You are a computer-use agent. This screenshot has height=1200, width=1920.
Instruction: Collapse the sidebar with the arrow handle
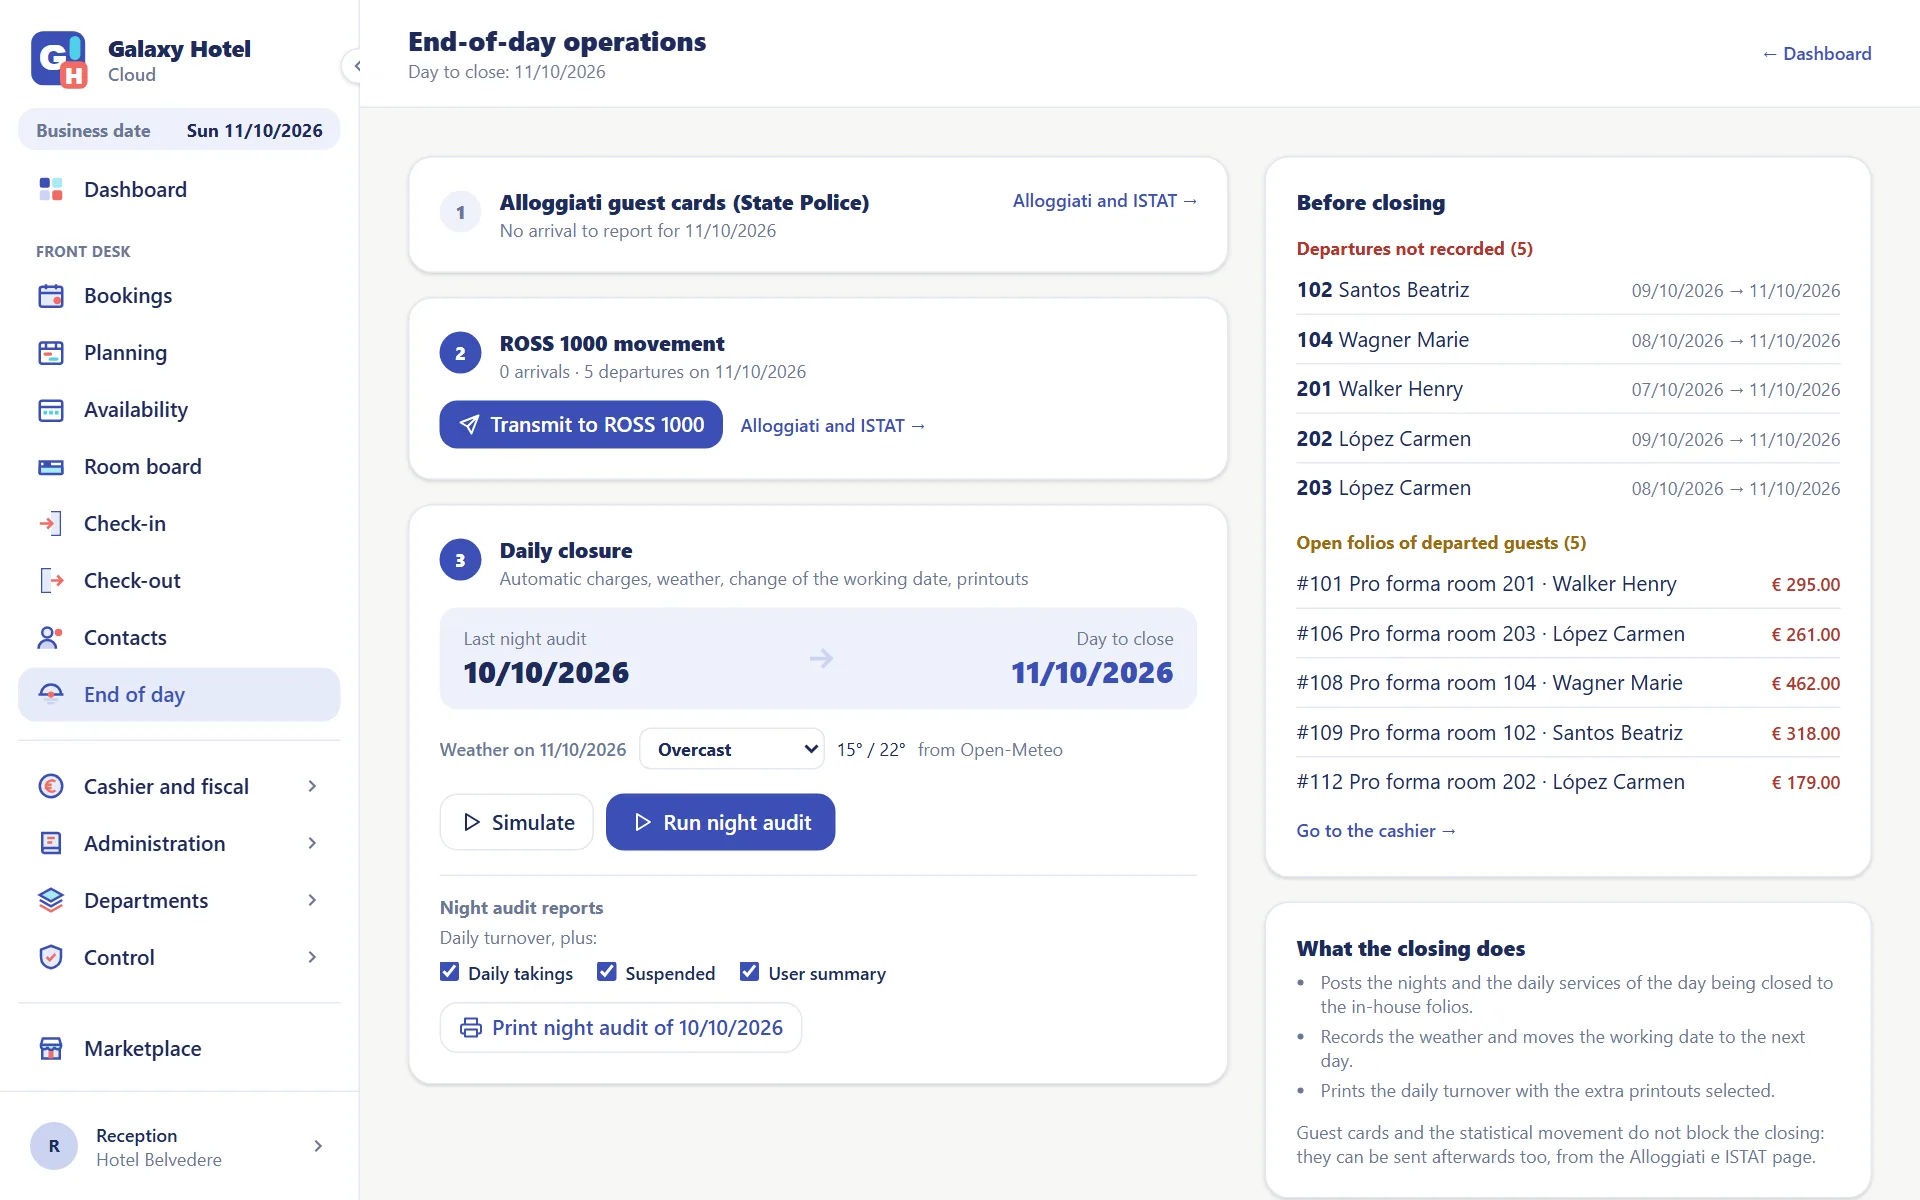[x=356, y=66]
